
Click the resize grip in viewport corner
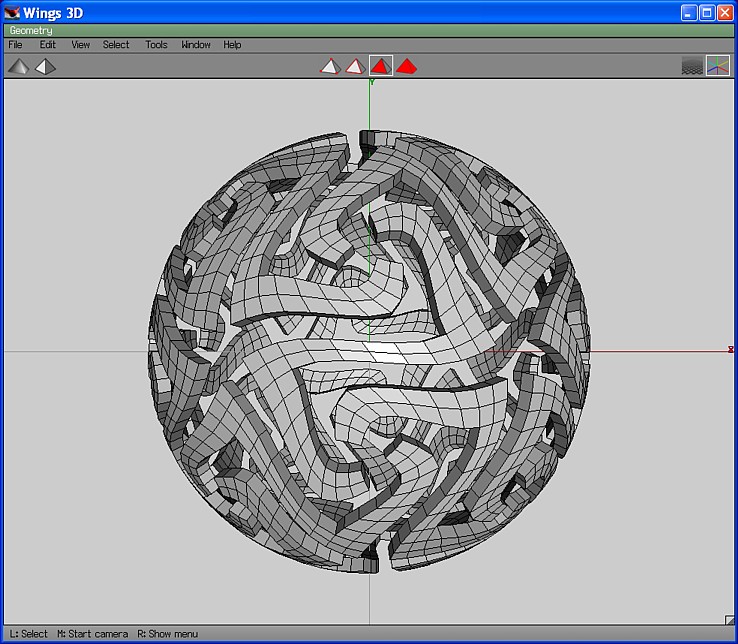(729, 620)
